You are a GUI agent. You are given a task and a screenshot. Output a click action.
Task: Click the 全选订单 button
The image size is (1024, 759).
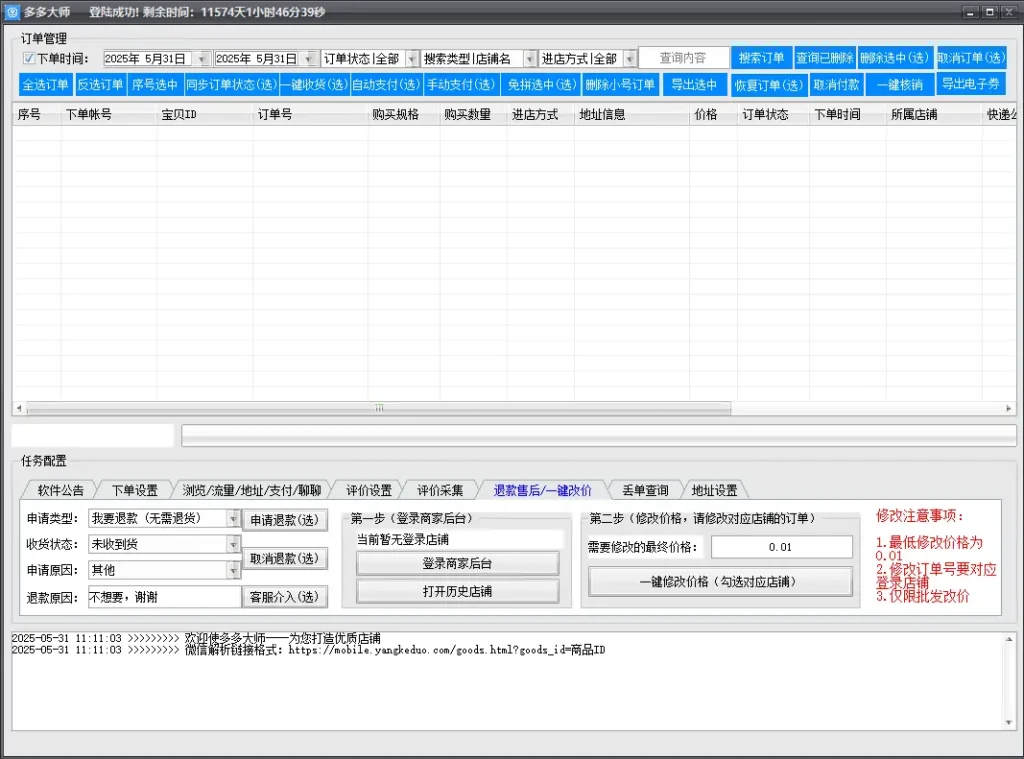coord(46,85)
